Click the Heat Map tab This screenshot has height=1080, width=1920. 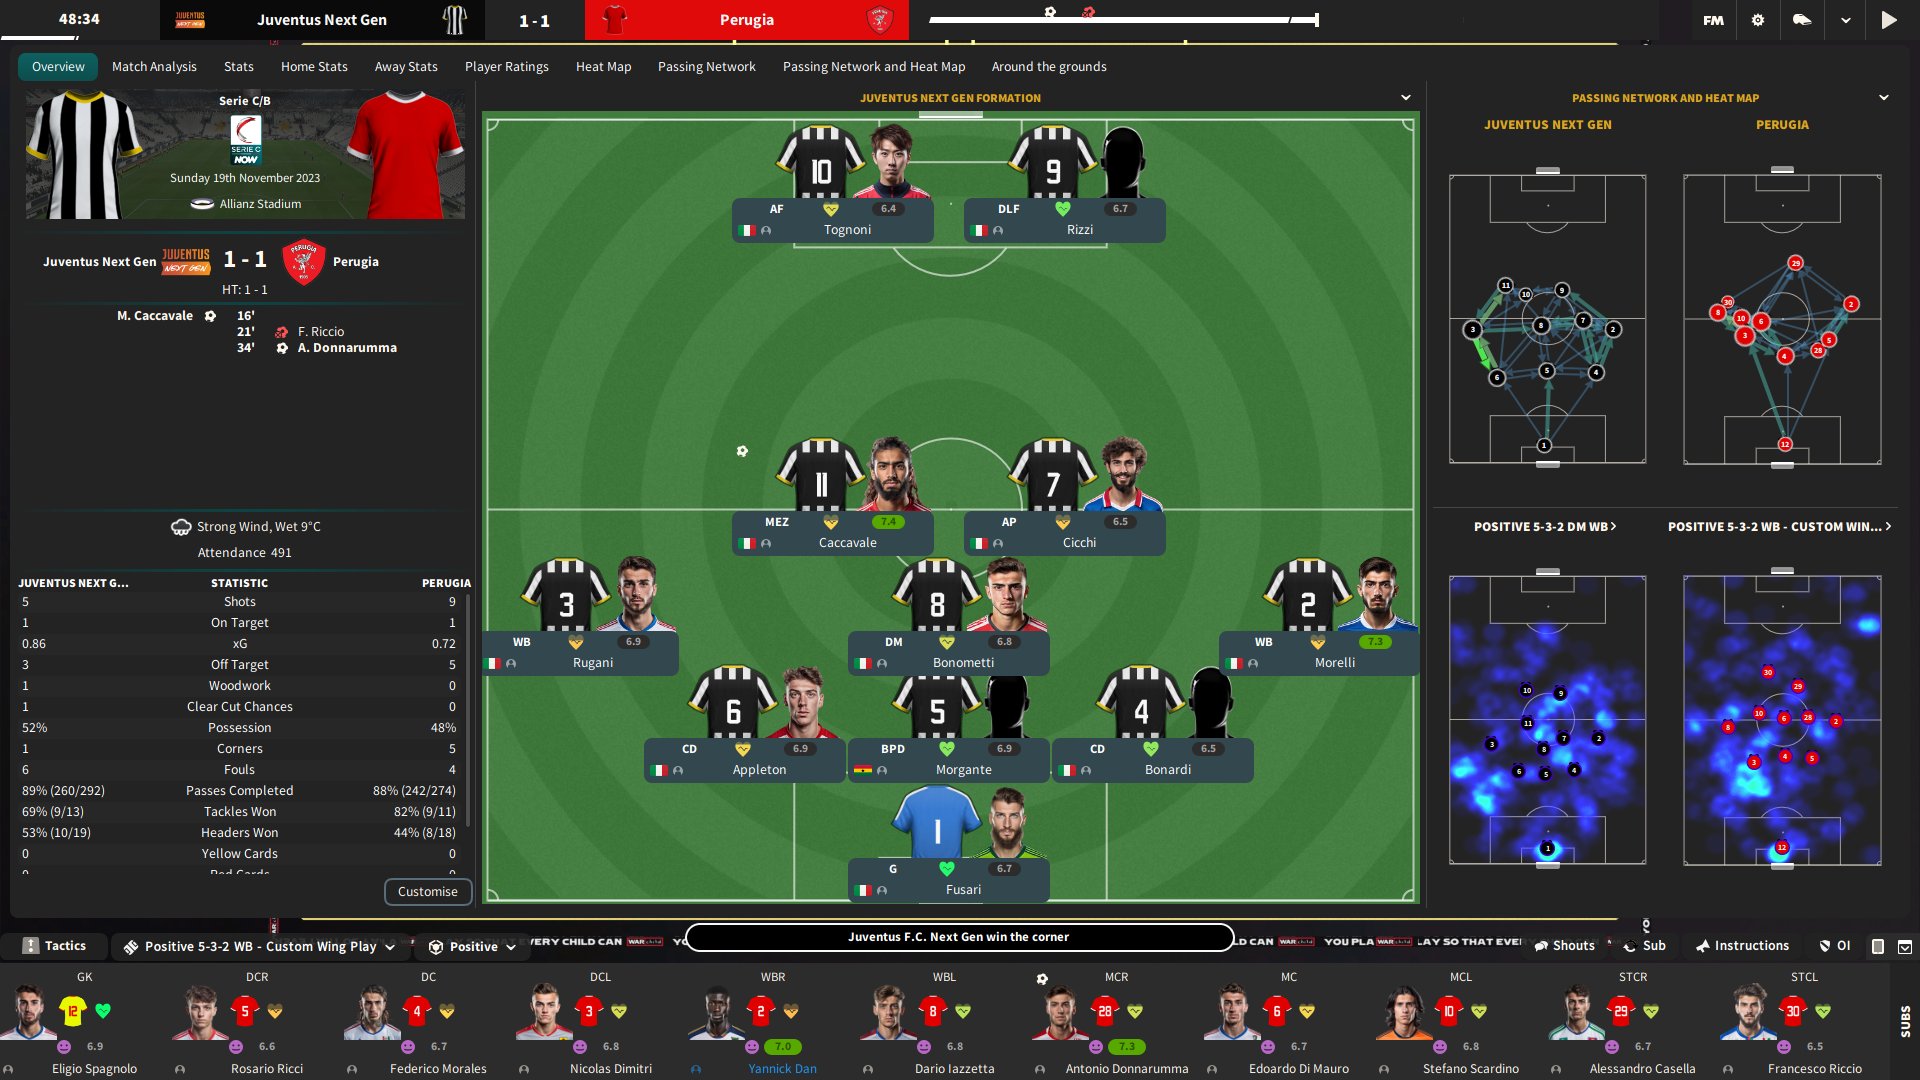pos(604,66)
